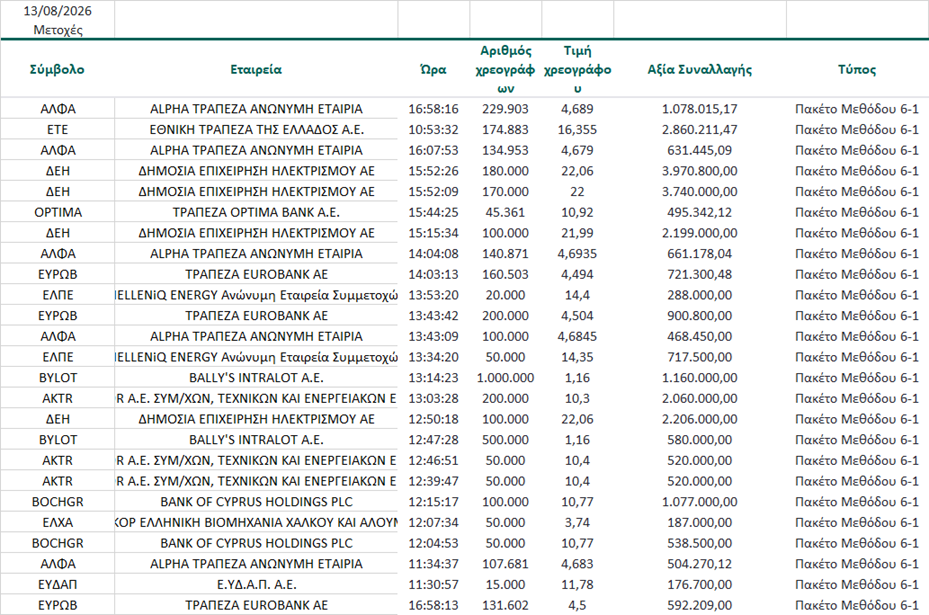Click quantity 500.000

click(505, 440)
